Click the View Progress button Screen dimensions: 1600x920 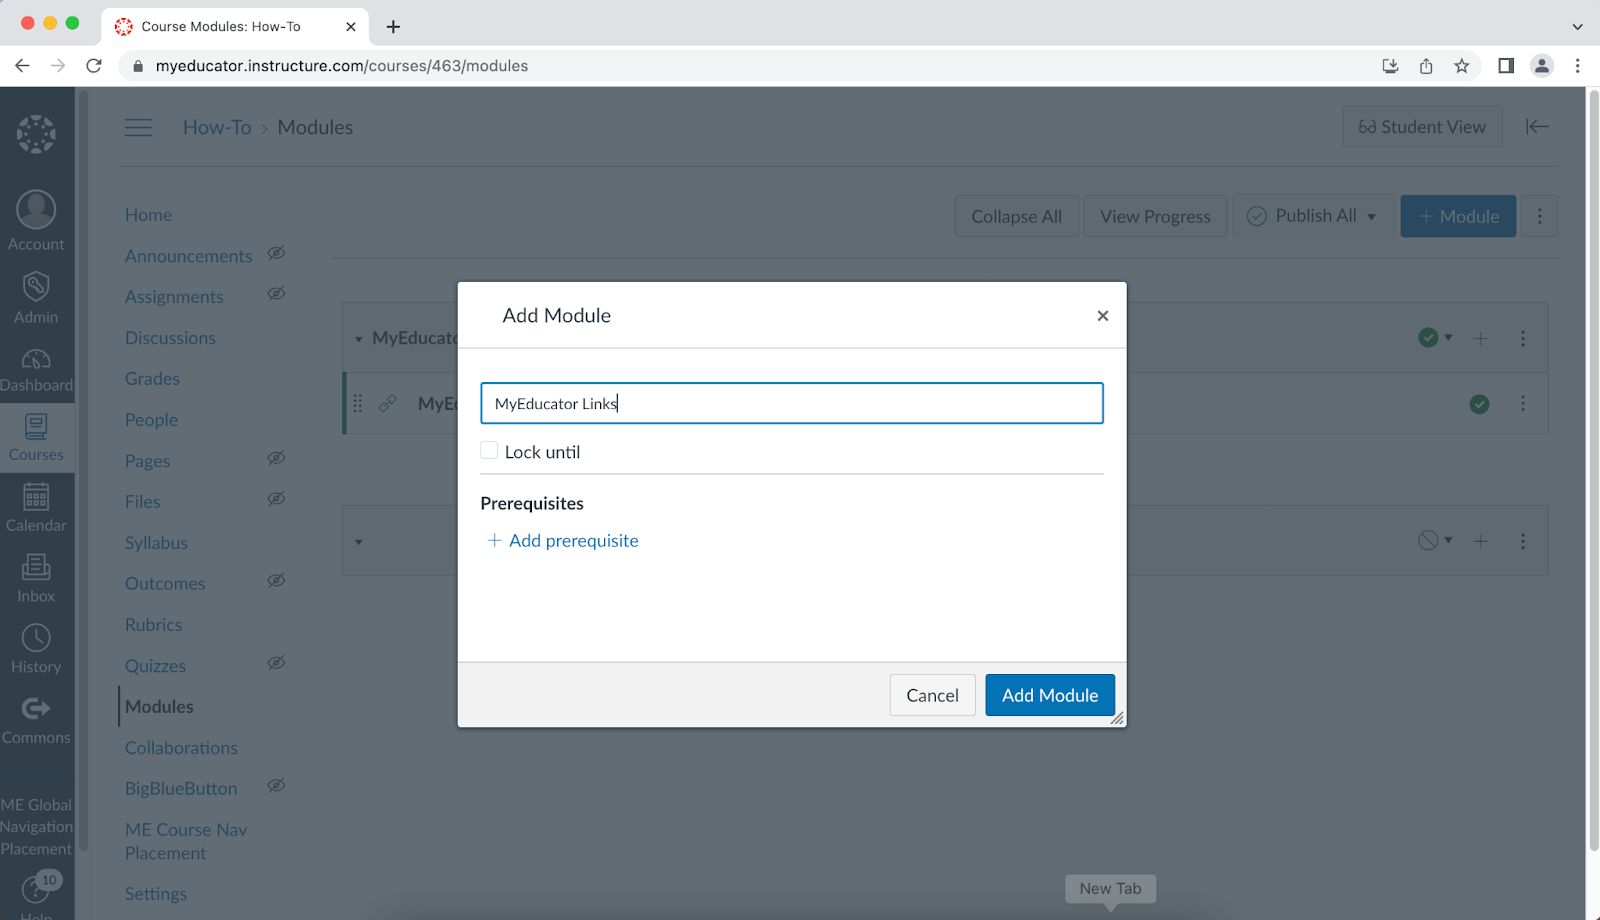[x=1155, y=216]
